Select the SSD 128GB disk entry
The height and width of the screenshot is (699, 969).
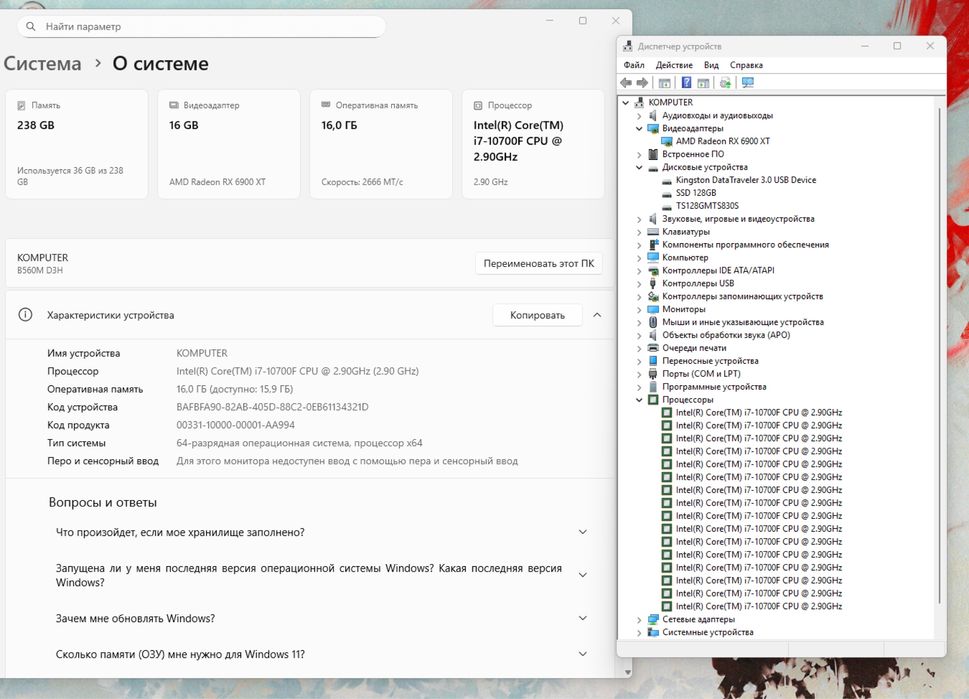pos(696,193)
